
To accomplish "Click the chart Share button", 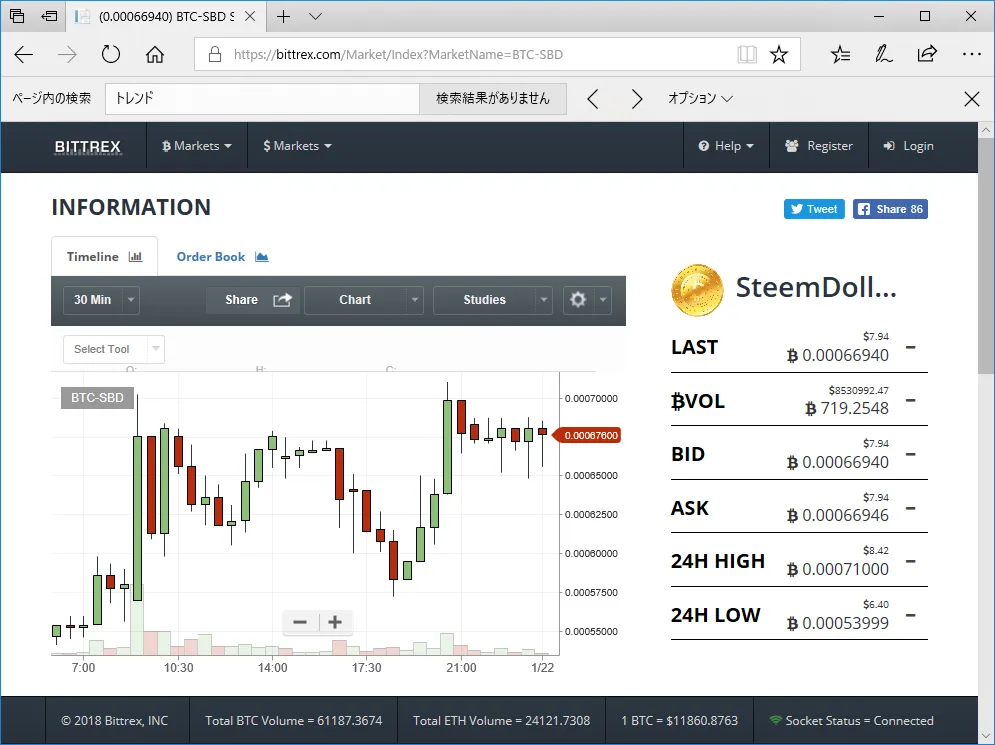I will [253, 300].
